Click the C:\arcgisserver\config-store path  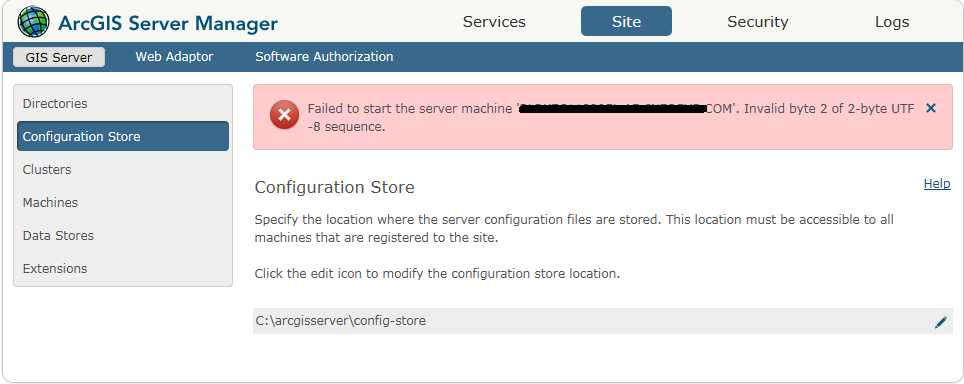[x=340, y=321]
